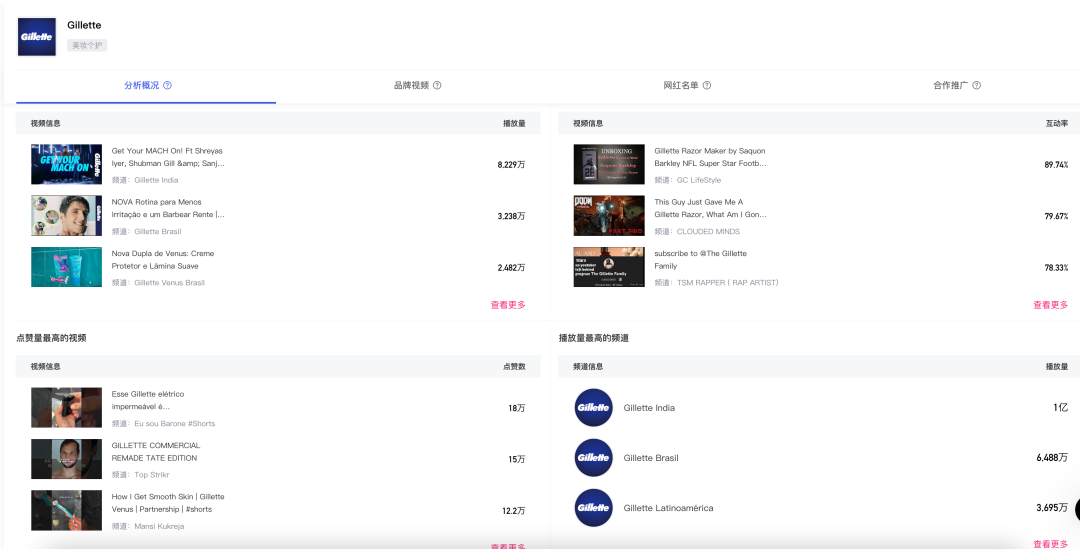Click the 8,229万 play count value
Screen dimensions: 1080x549
coord(511,165)
